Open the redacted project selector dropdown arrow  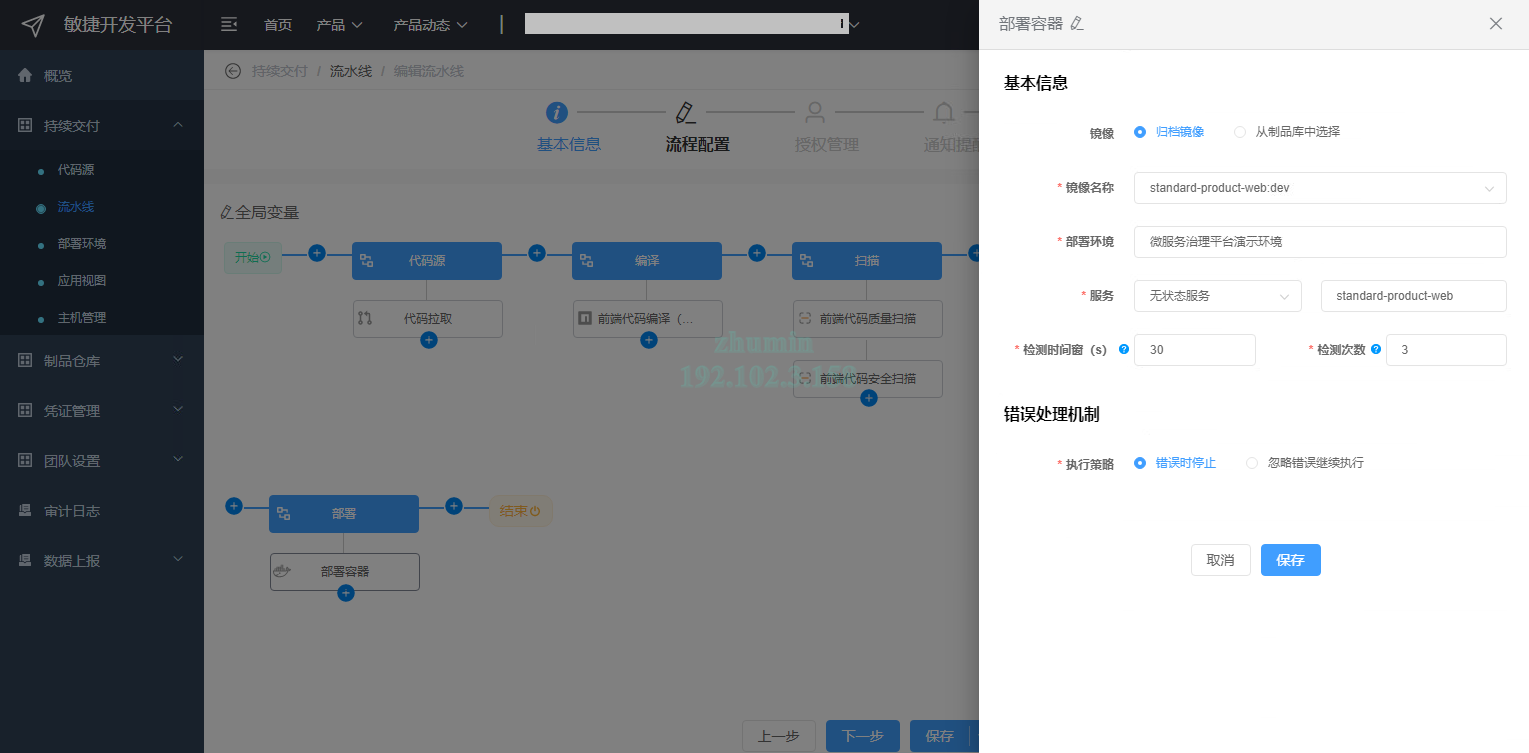(854, 25)
